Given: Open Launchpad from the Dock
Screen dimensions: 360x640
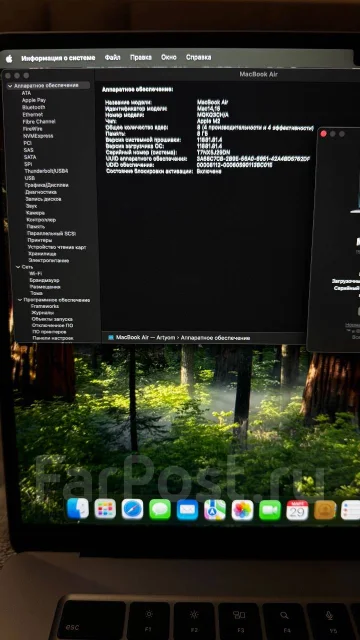Looking at the screenshot, I should click(105, 509).
